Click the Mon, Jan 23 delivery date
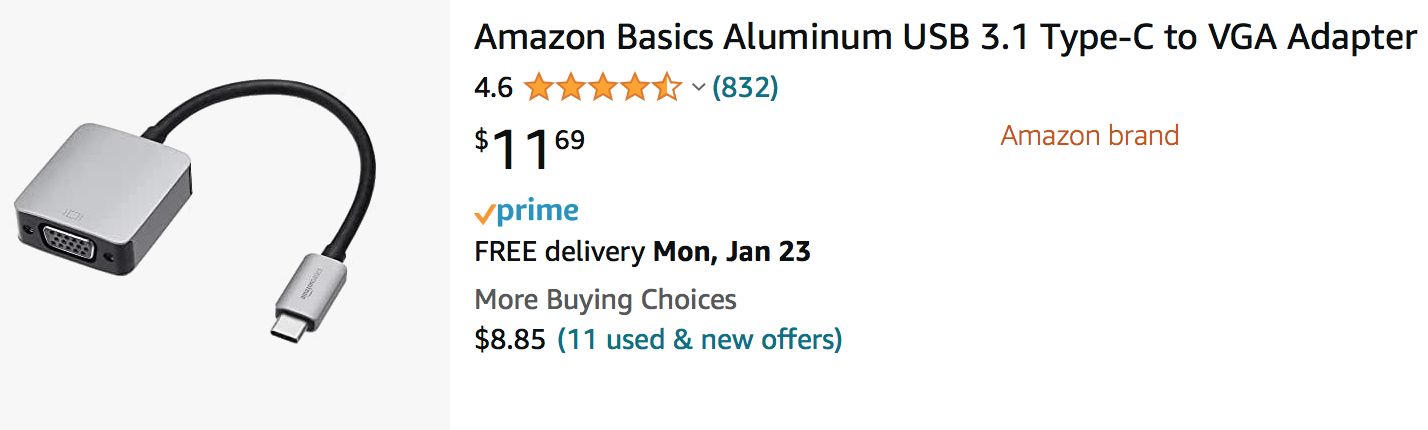The image size is (1428, 430). pos(732,252)
